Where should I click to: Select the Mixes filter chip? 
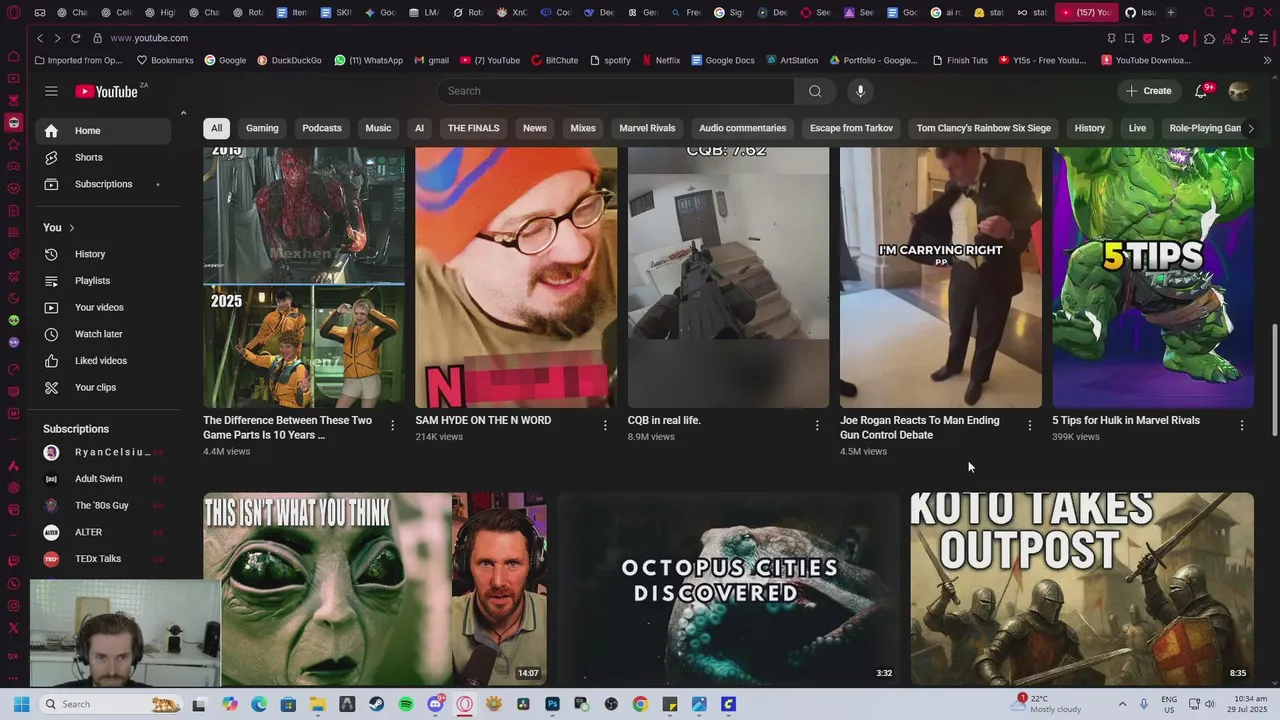pyautogui.click(x=583, y=128)
